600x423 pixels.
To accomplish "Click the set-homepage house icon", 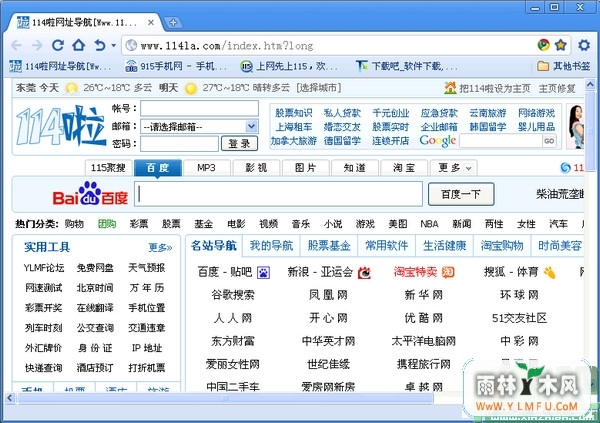I will coord(450,88).
